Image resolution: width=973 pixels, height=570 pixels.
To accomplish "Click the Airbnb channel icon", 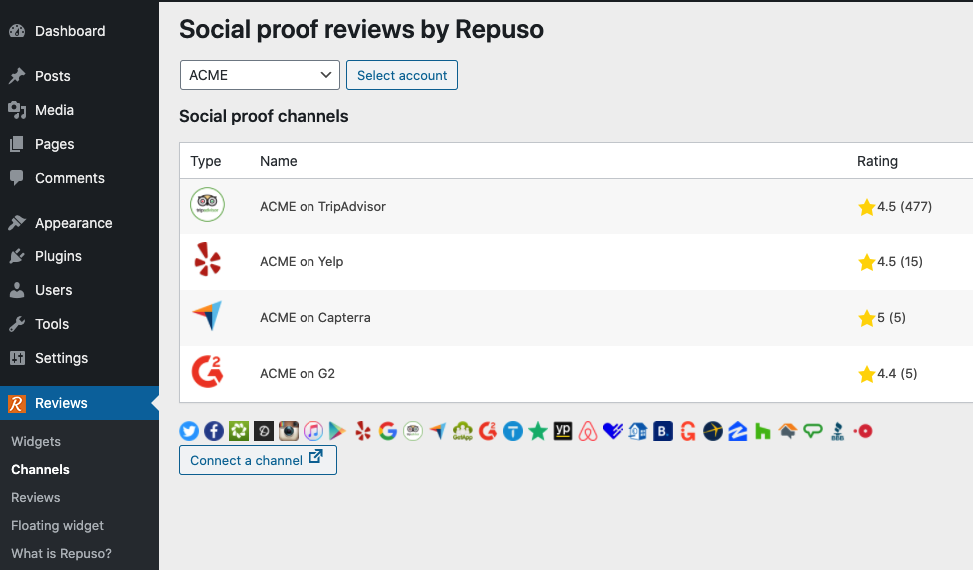I will click(588, 431).
